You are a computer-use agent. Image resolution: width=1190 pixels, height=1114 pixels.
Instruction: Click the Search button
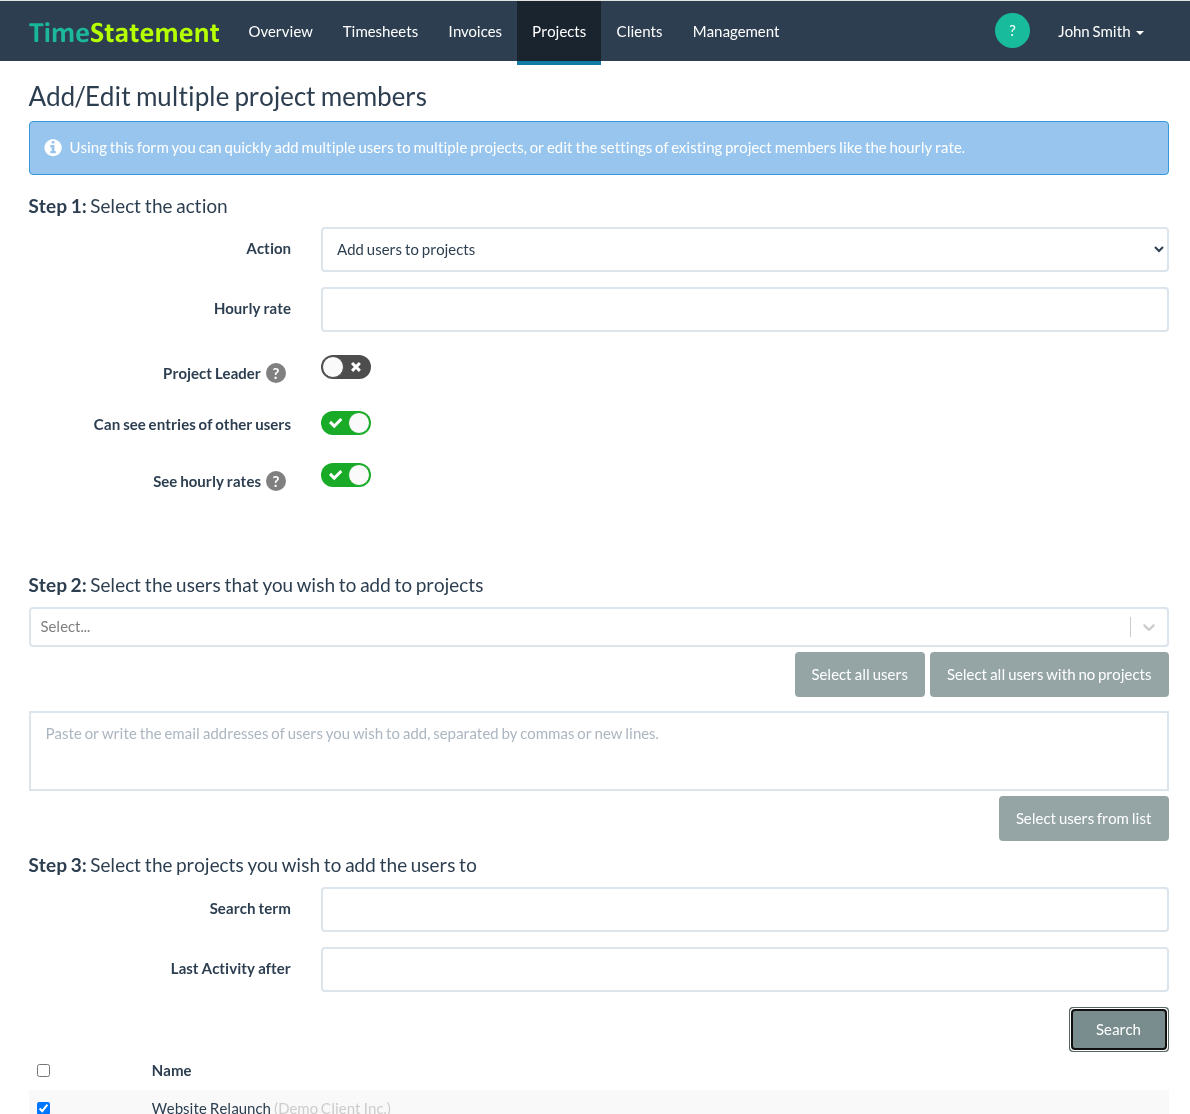click(1118, 1030)
